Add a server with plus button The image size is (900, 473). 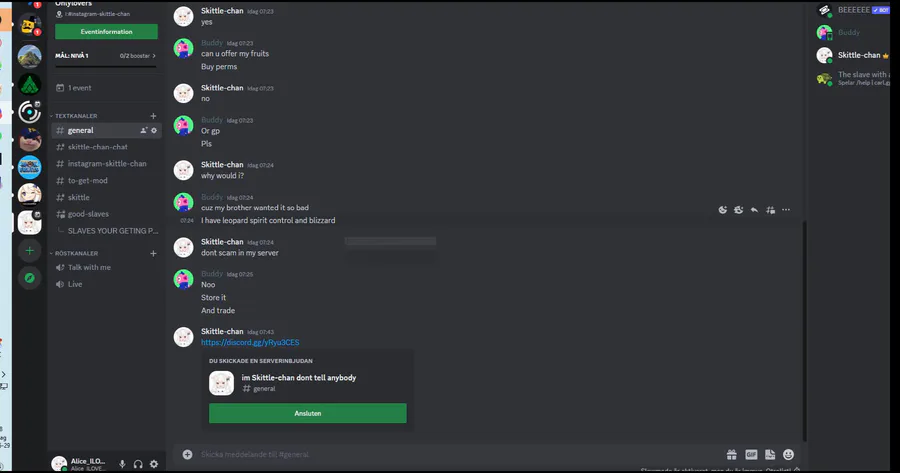click(x=29, y=250)
